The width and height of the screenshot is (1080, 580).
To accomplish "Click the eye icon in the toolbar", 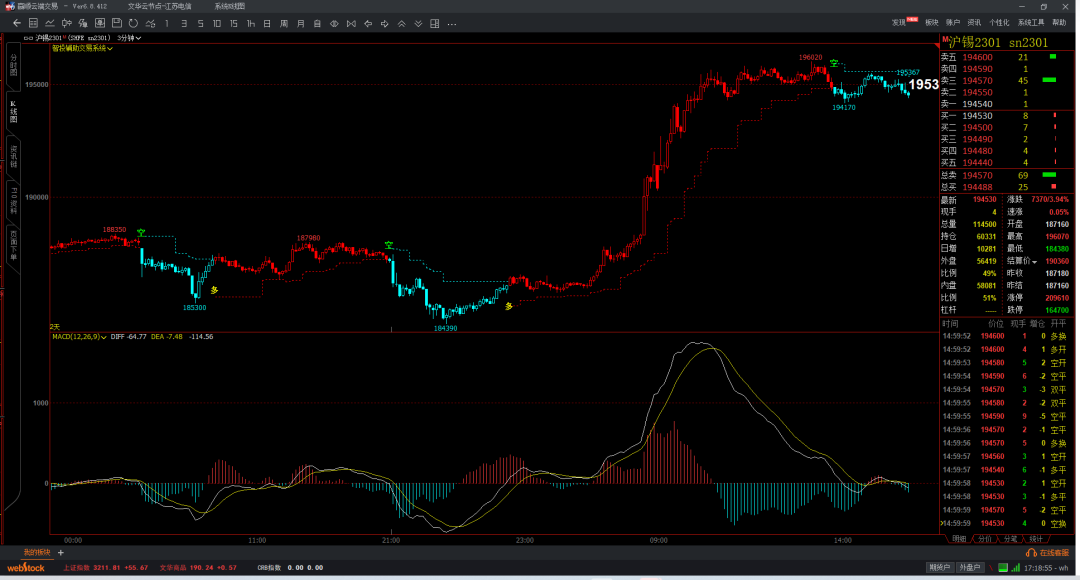I will click(x=334, y=23).
